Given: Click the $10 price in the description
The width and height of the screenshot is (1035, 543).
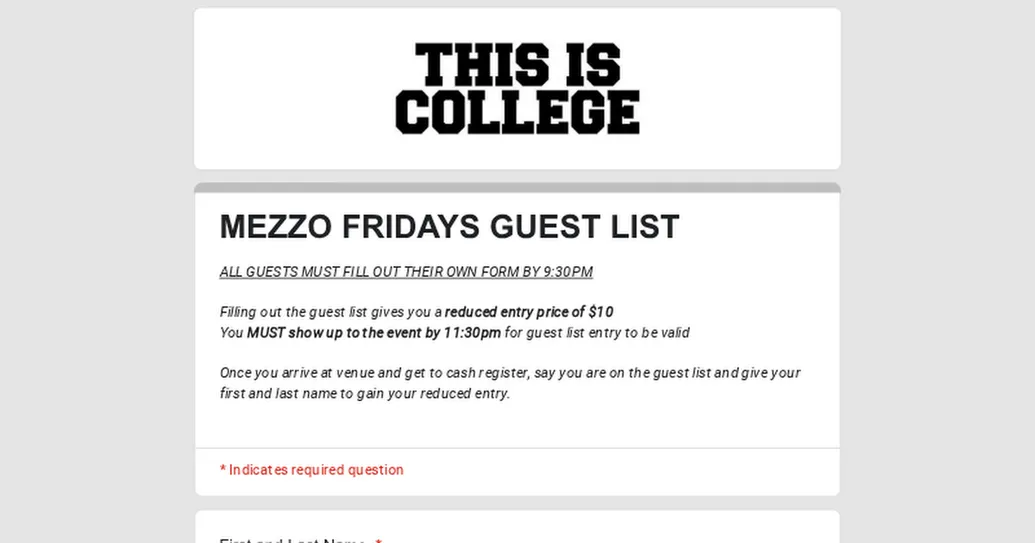Looking at the screenshot, I should tap(601, 312).
